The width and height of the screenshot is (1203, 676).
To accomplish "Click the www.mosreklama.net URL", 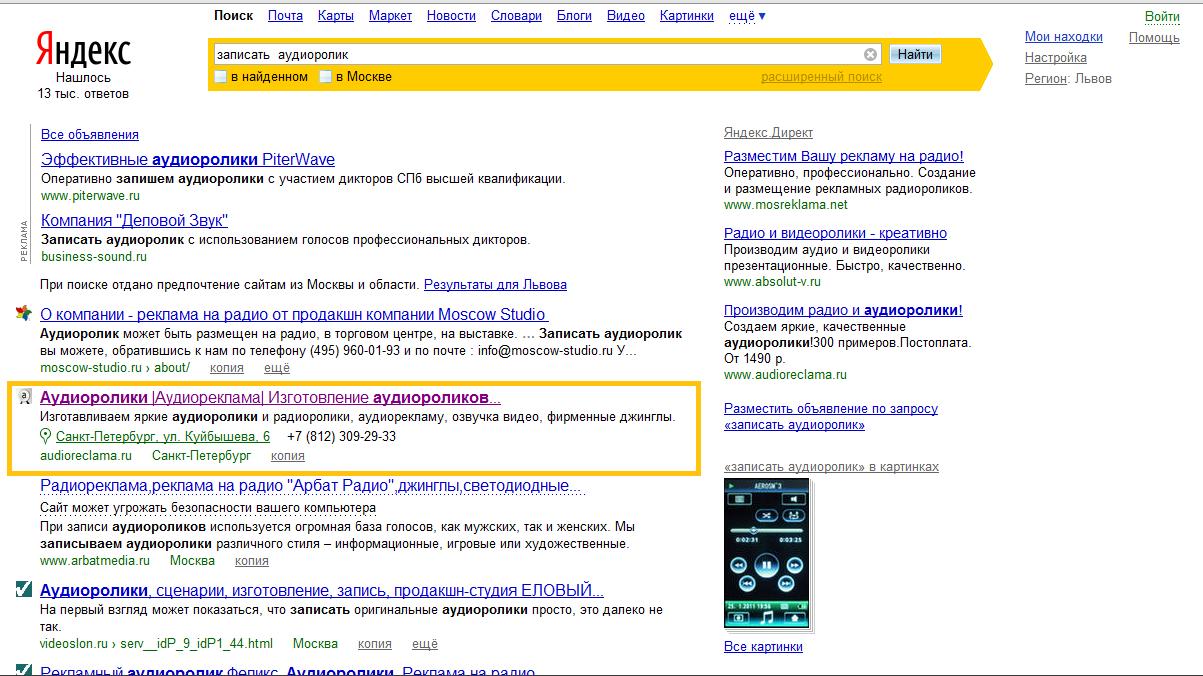I will click(x=785, y=205).
